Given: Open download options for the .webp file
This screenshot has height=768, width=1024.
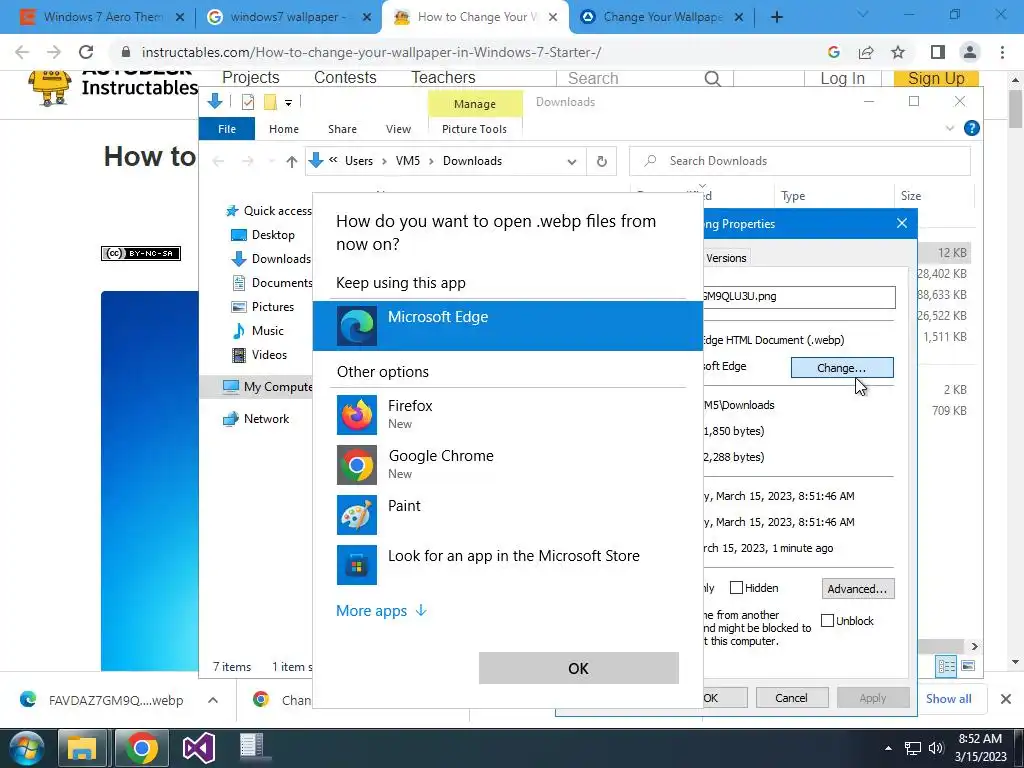Looking at the screenshot, I should tap(213, 700).
